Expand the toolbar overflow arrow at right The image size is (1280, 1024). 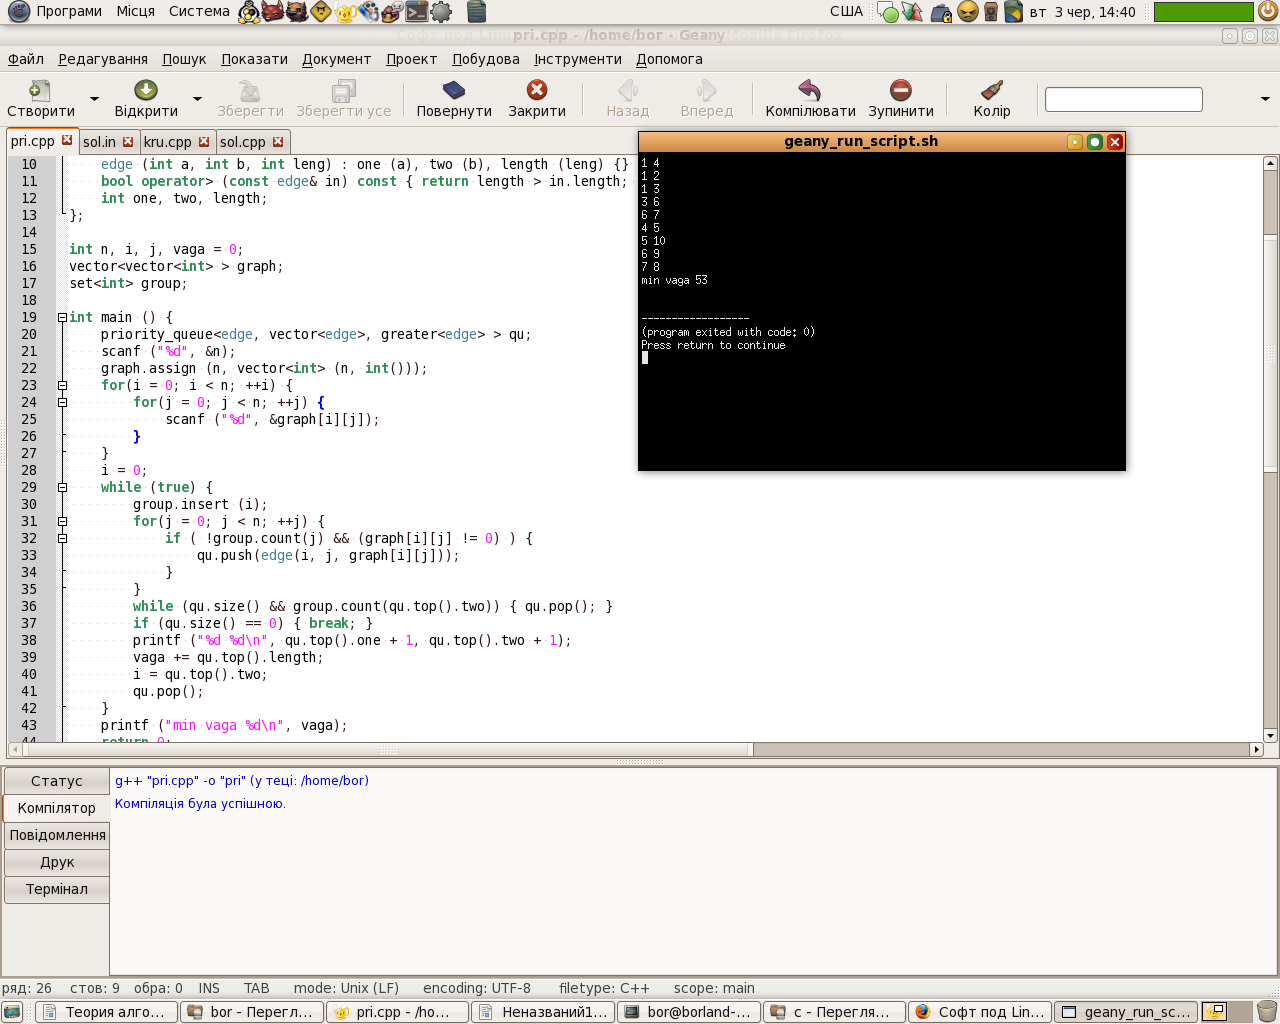coord(1265,99)
